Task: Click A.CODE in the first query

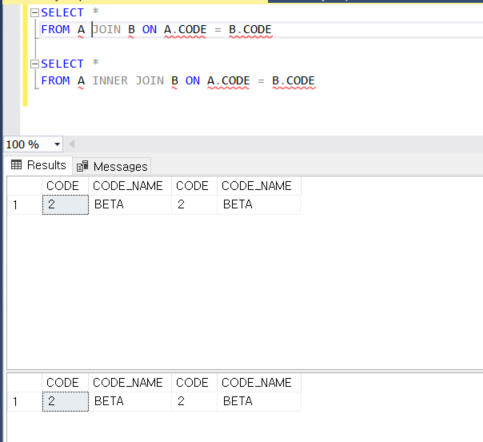Action: tap(185, 29)
